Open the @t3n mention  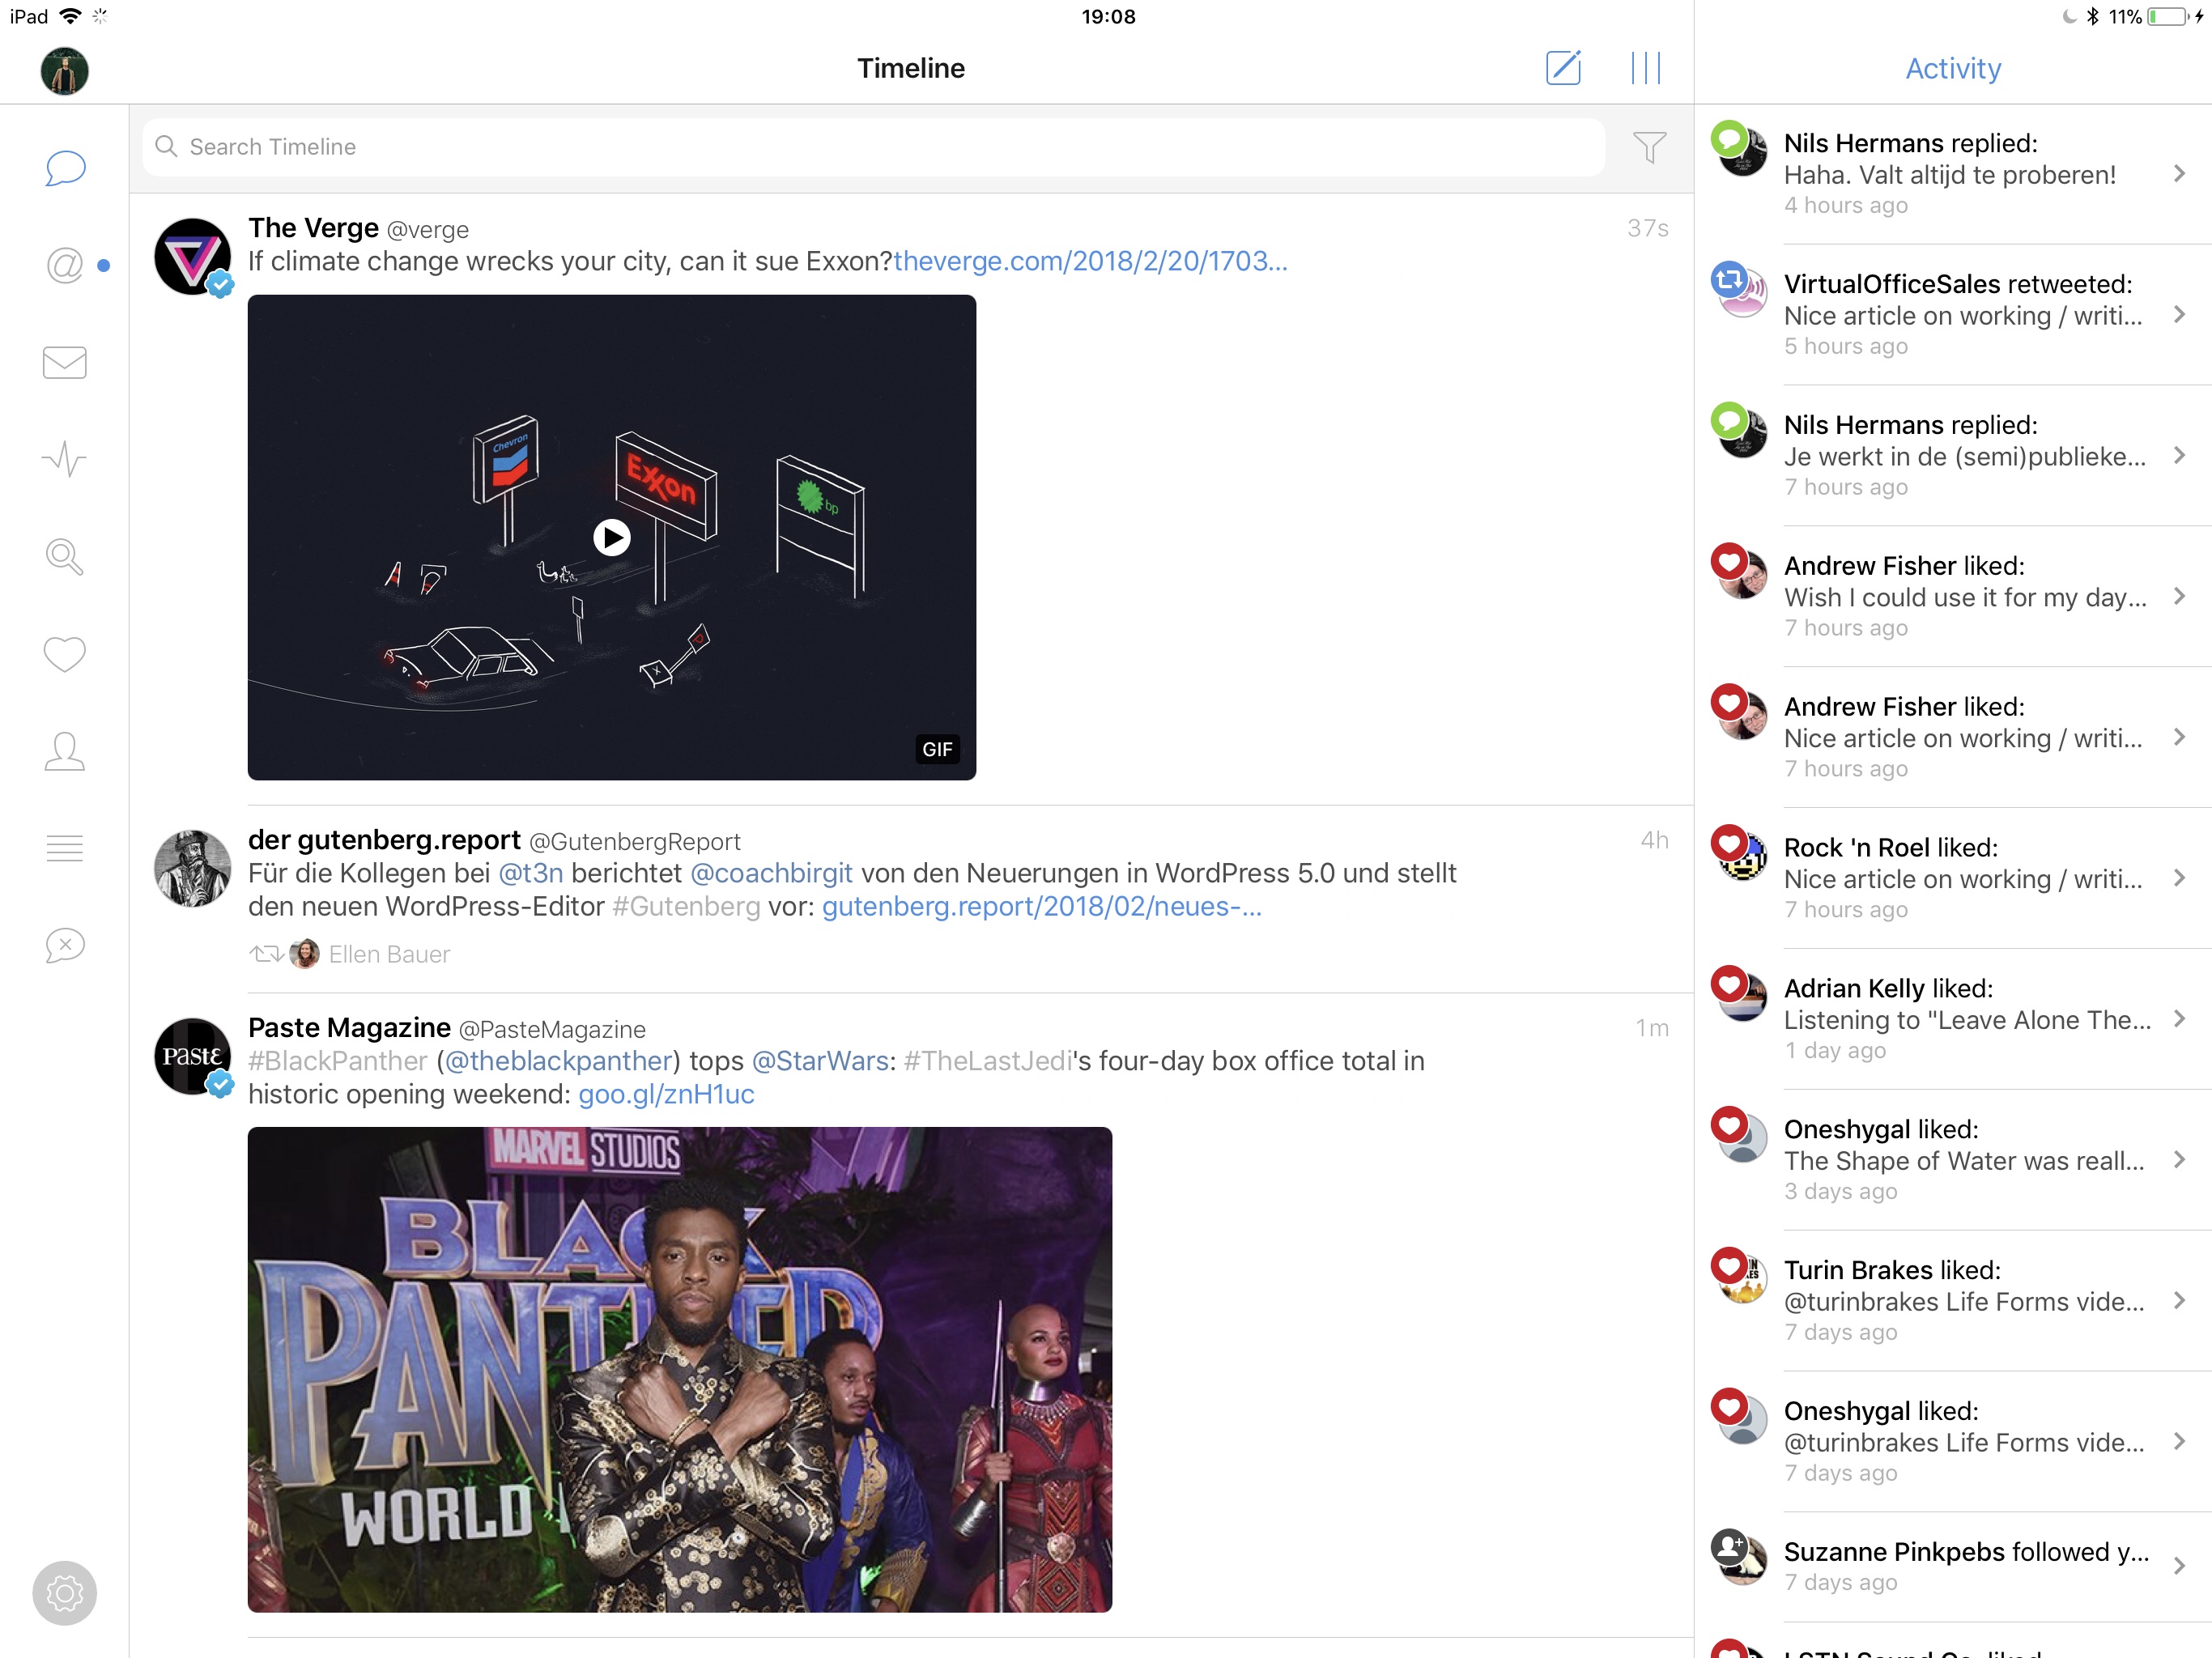531,873
